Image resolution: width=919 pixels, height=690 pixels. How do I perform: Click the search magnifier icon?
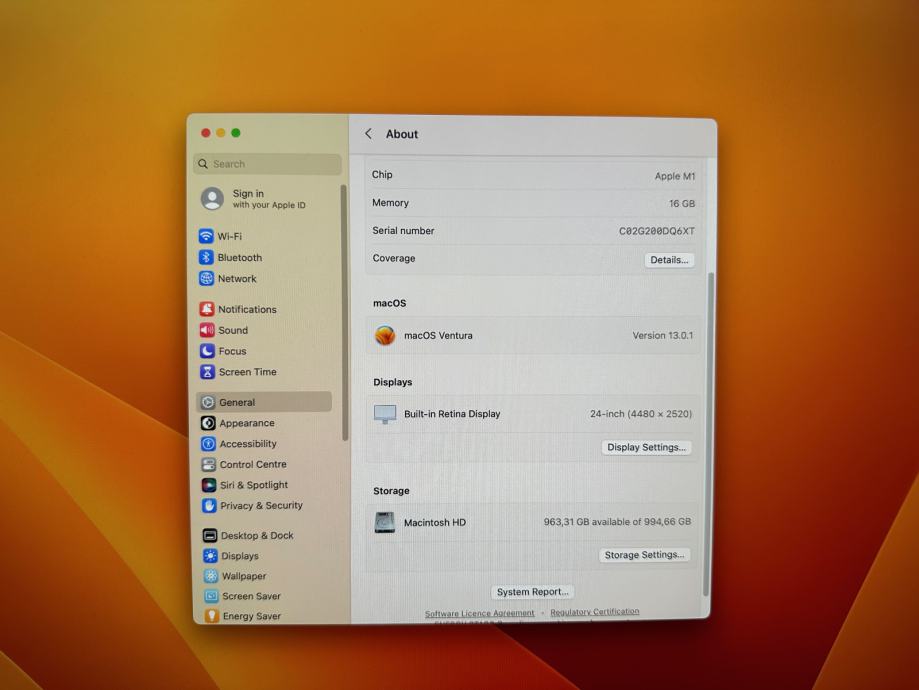tap(203, 164)
